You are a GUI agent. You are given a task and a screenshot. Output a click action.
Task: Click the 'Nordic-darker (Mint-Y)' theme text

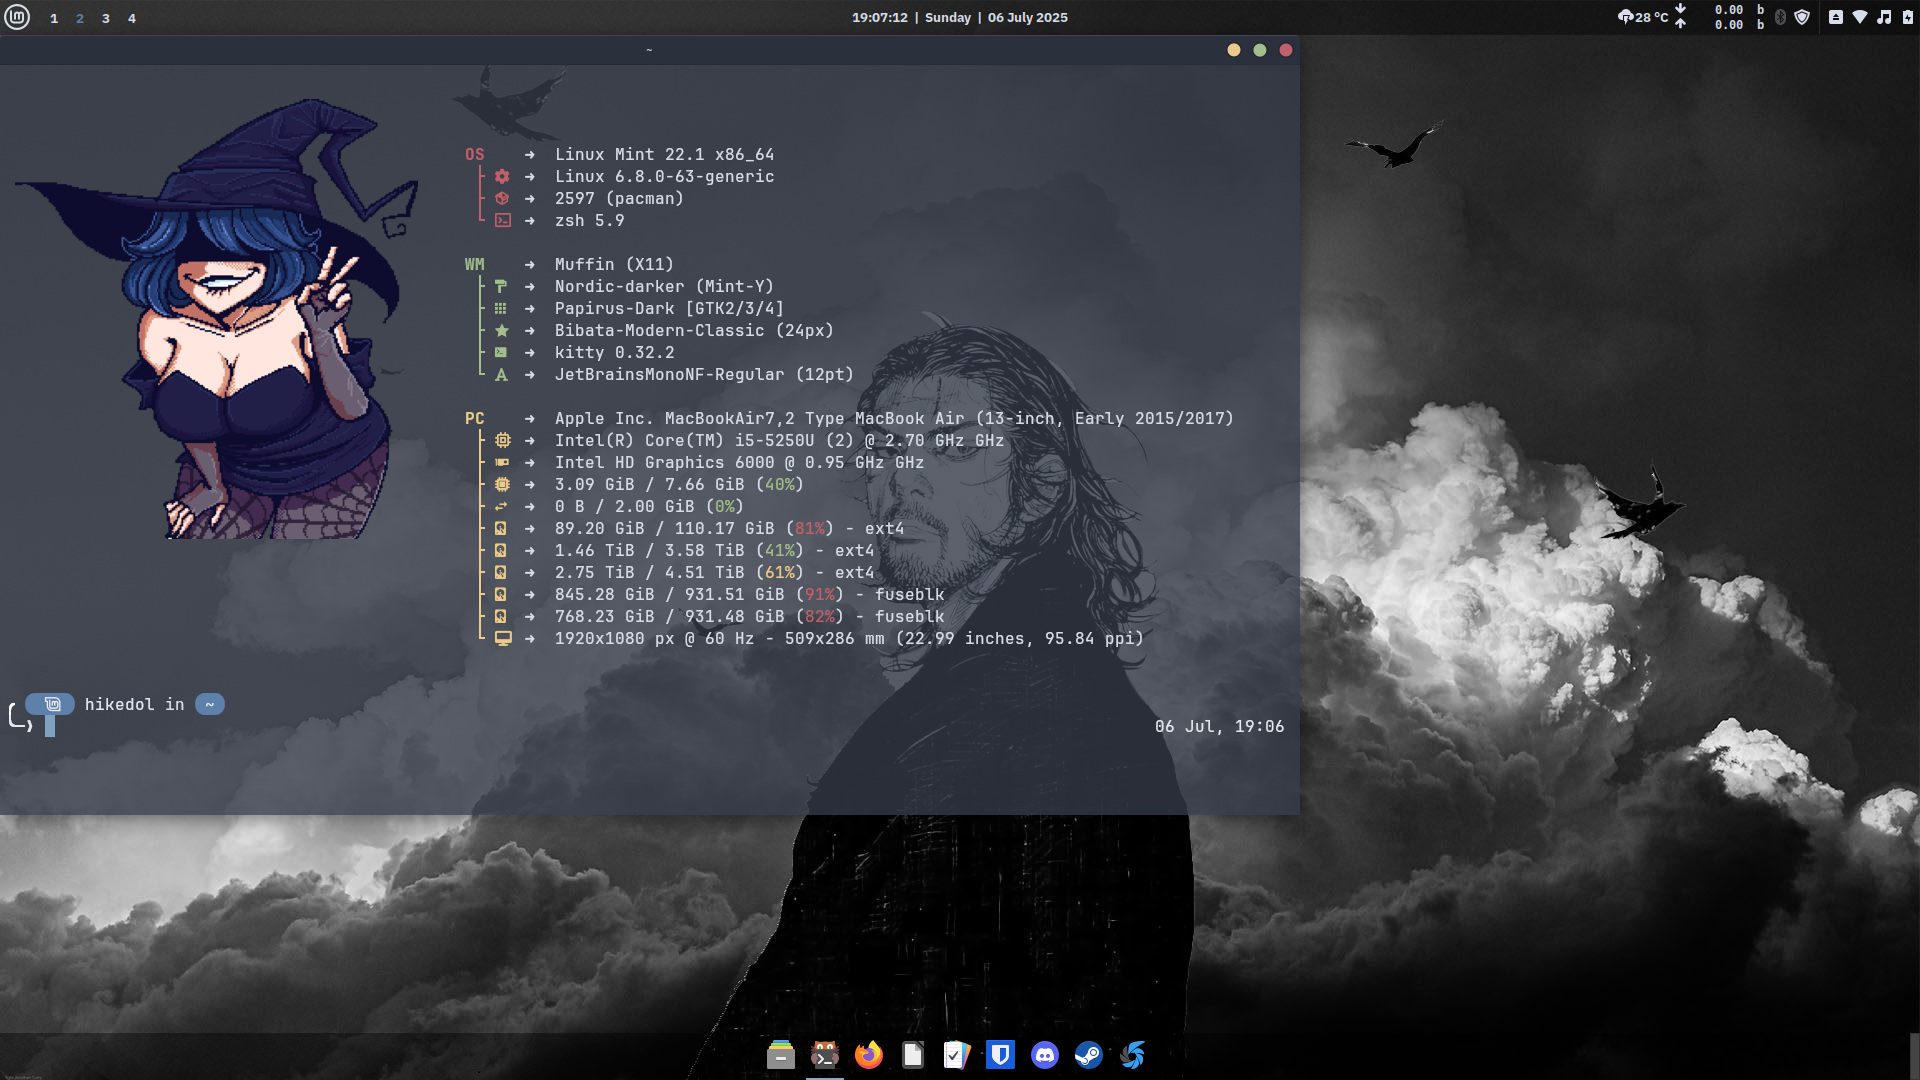[664, 286]
